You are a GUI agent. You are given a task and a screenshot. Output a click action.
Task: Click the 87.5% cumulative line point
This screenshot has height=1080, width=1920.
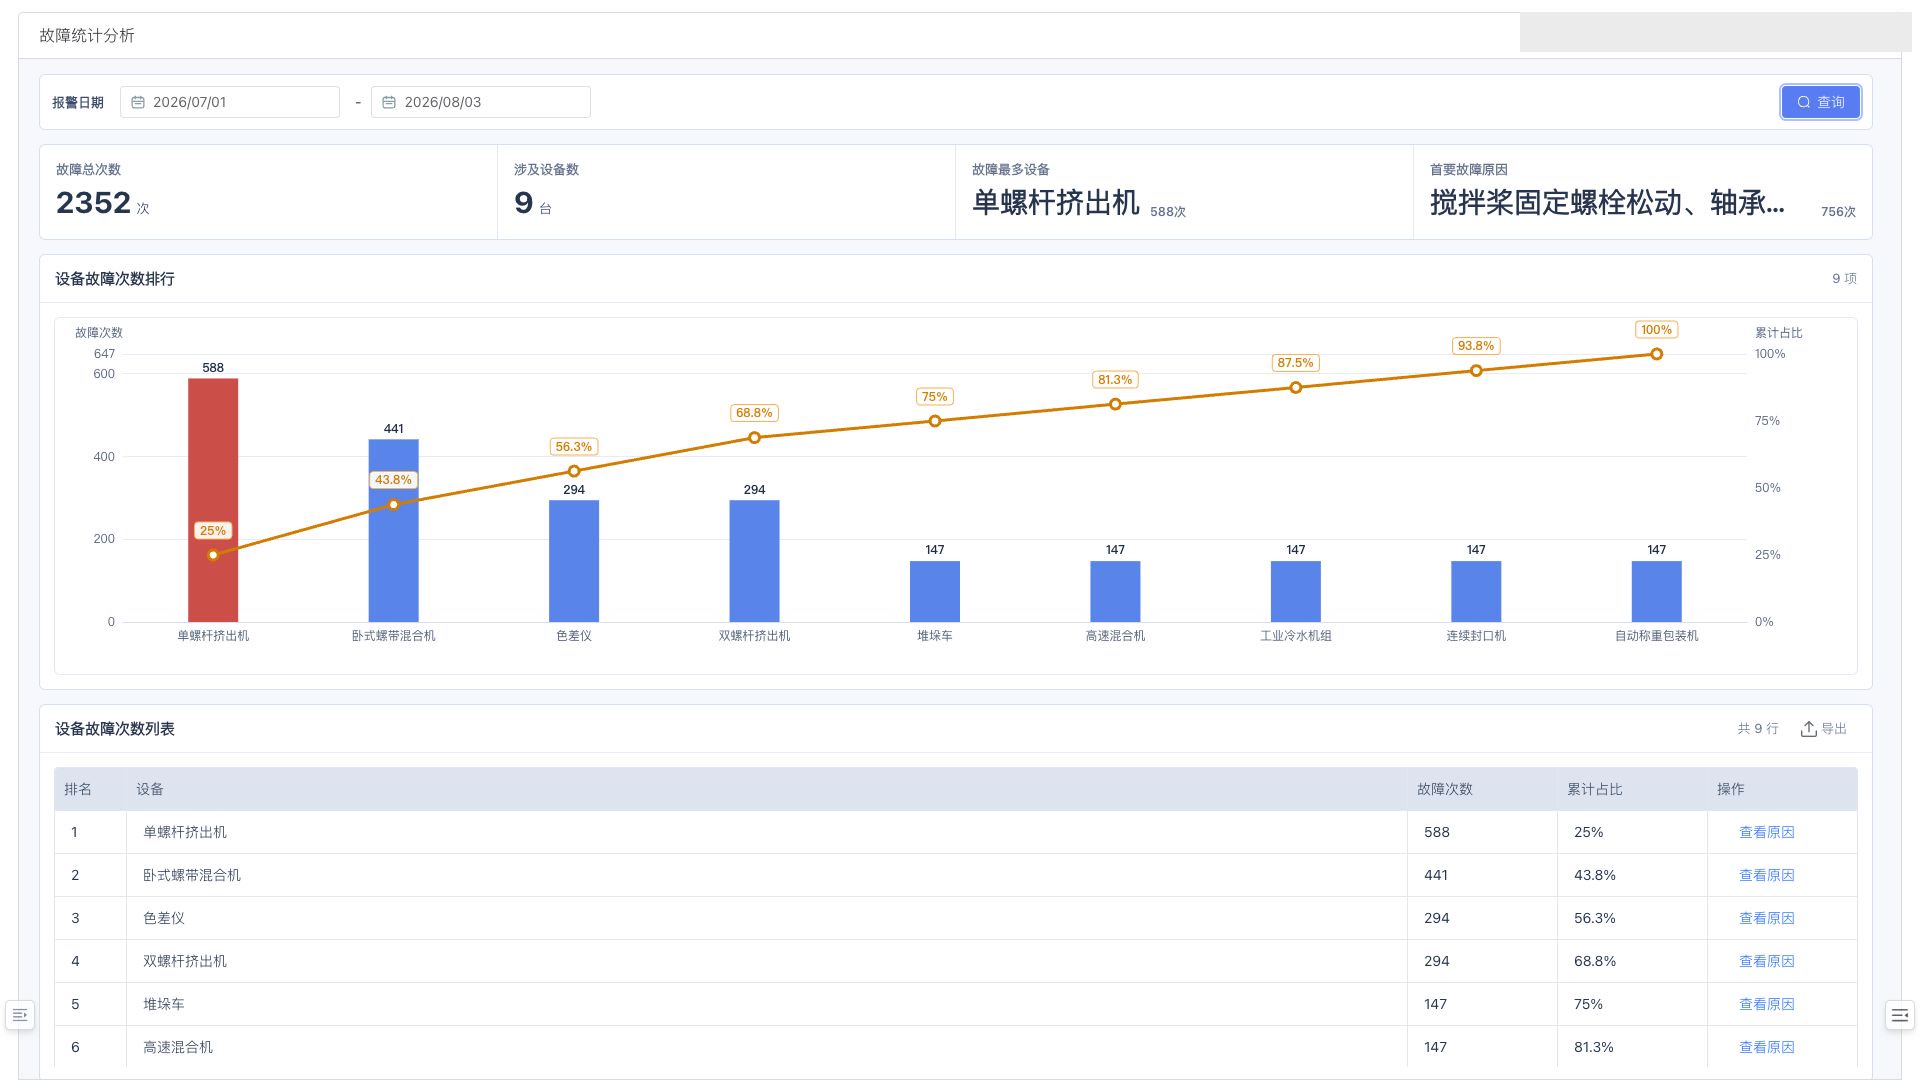tap(1296, 388)
